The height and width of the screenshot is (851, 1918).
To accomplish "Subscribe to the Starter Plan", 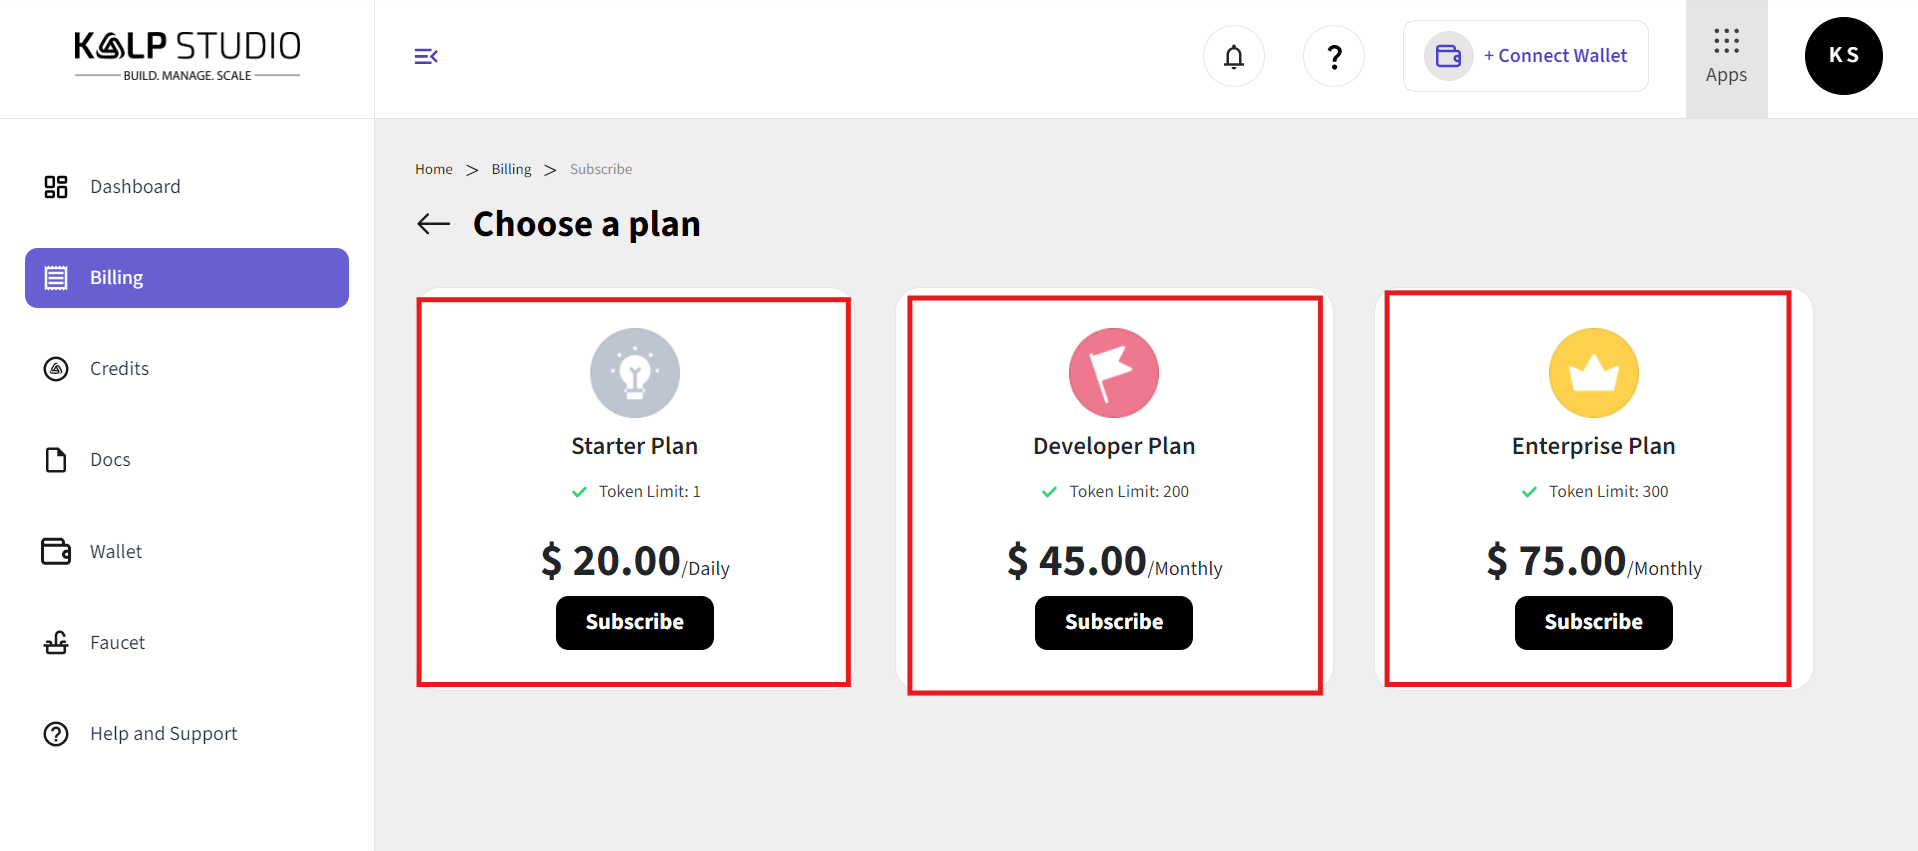I will point(634,622).
